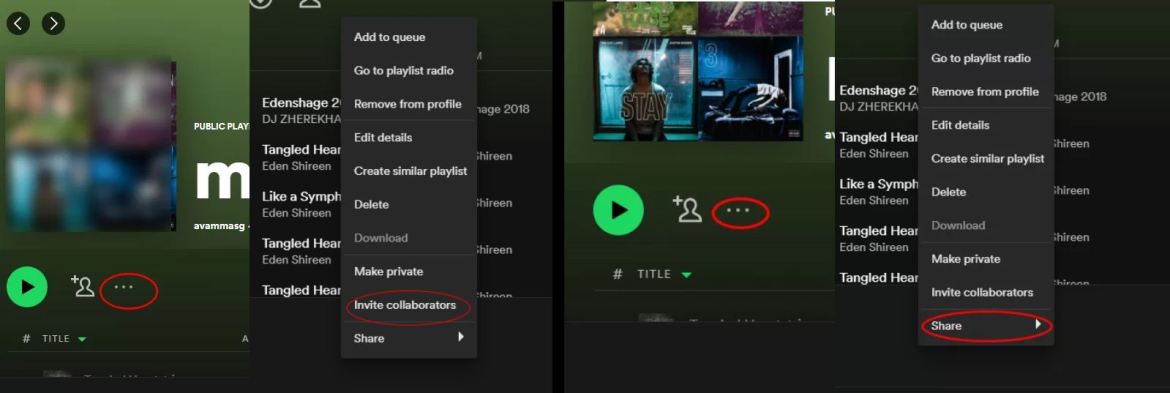Viewport: 1170px width, 393px height.
Task: Click Delete in the right context menu
Action: coord(986,192)
